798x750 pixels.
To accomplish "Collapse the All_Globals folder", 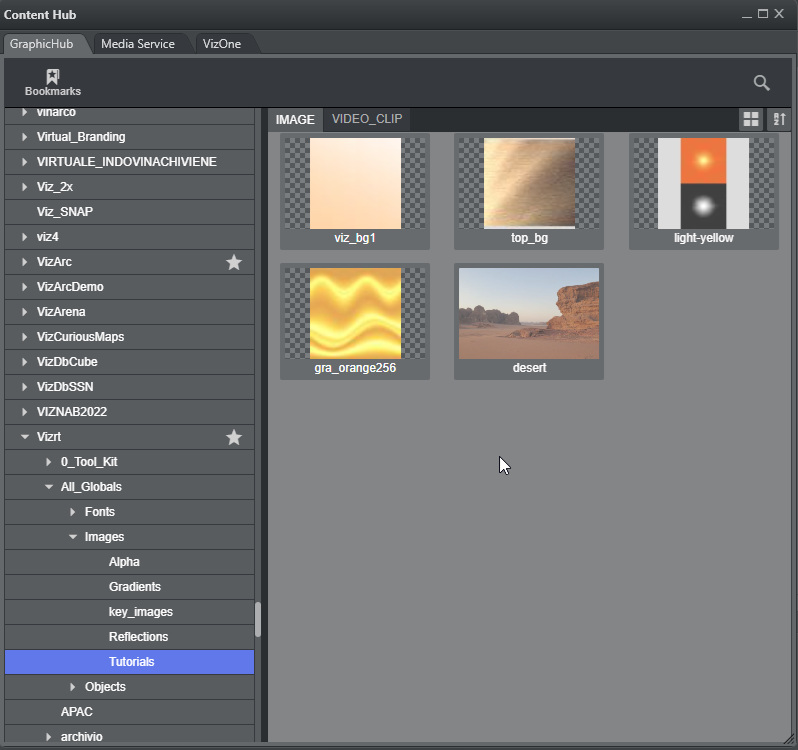I will [49, 487].
